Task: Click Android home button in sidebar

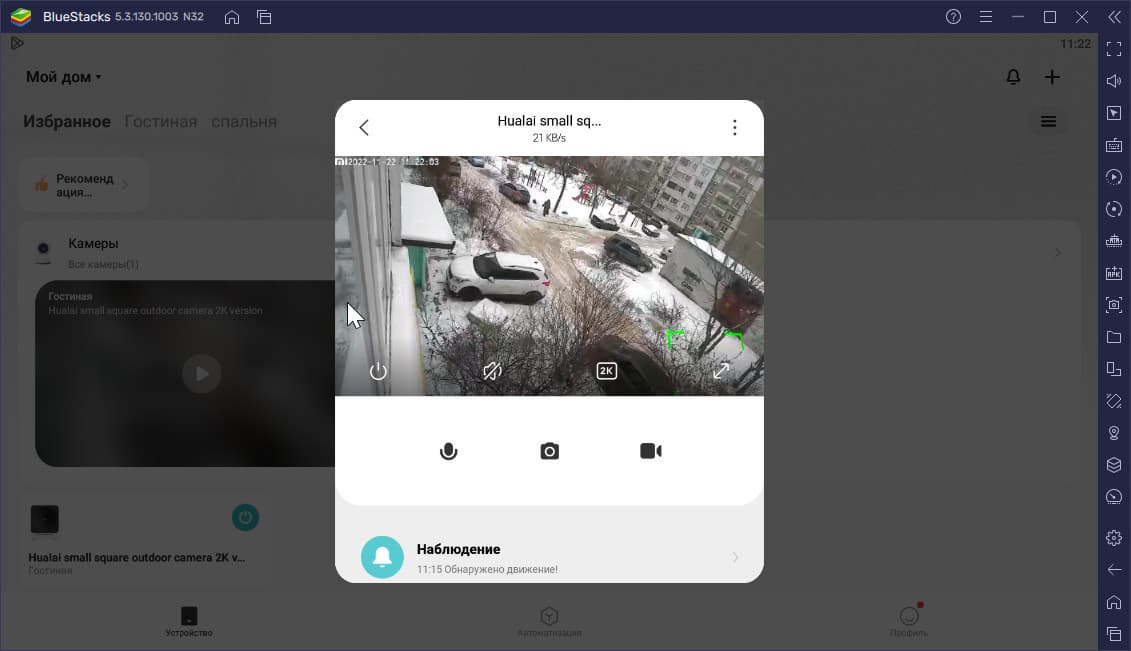Action: pyautogui.click(x=1114, y=602)
